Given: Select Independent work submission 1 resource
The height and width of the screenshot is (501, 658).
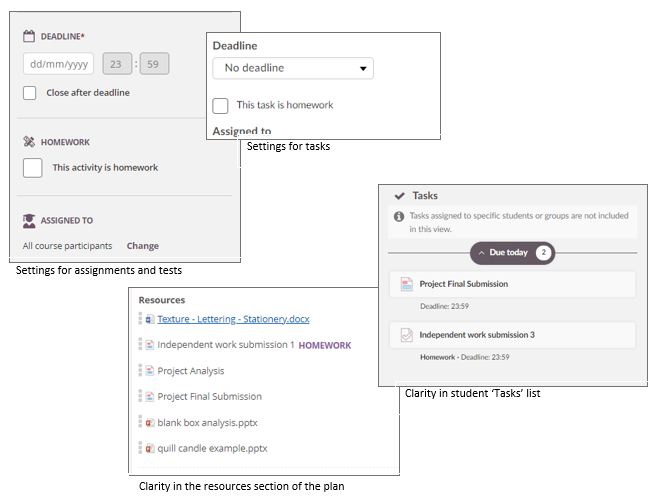Looking at the screenshot, I should click(x=225, y=345).
